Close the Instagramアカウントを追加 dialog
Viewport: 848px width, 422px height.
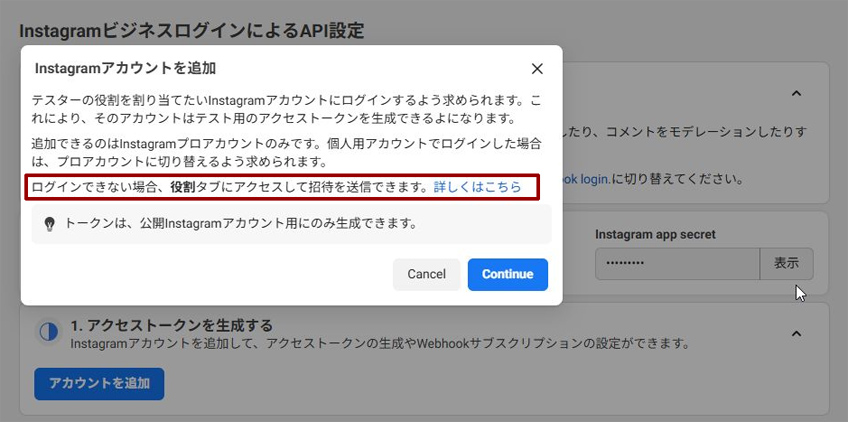click(536, 69)
